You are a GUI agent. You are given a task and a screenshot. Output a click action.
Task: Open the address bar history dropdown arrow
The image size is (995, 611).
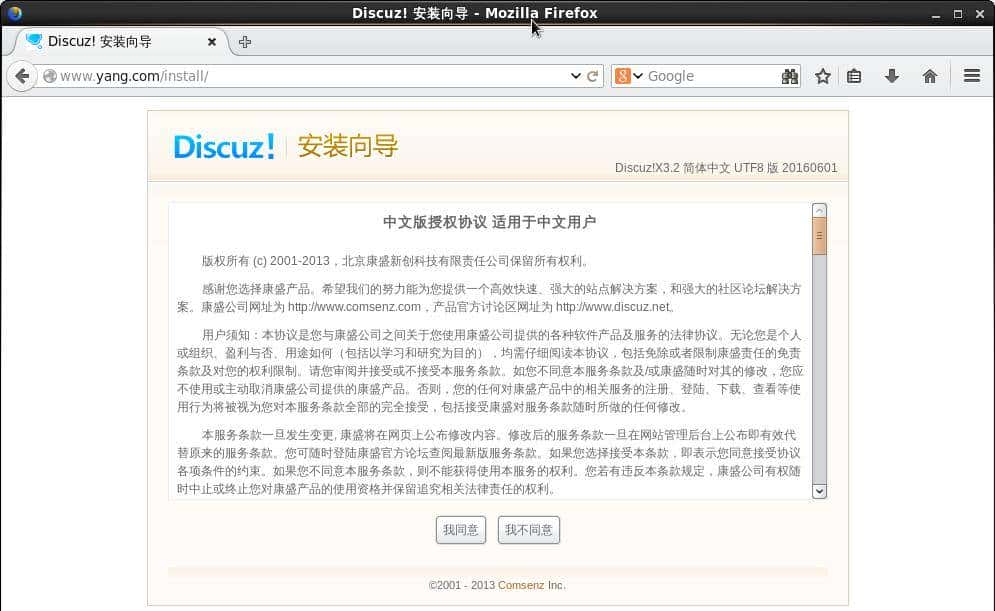[x=575, y=75]
